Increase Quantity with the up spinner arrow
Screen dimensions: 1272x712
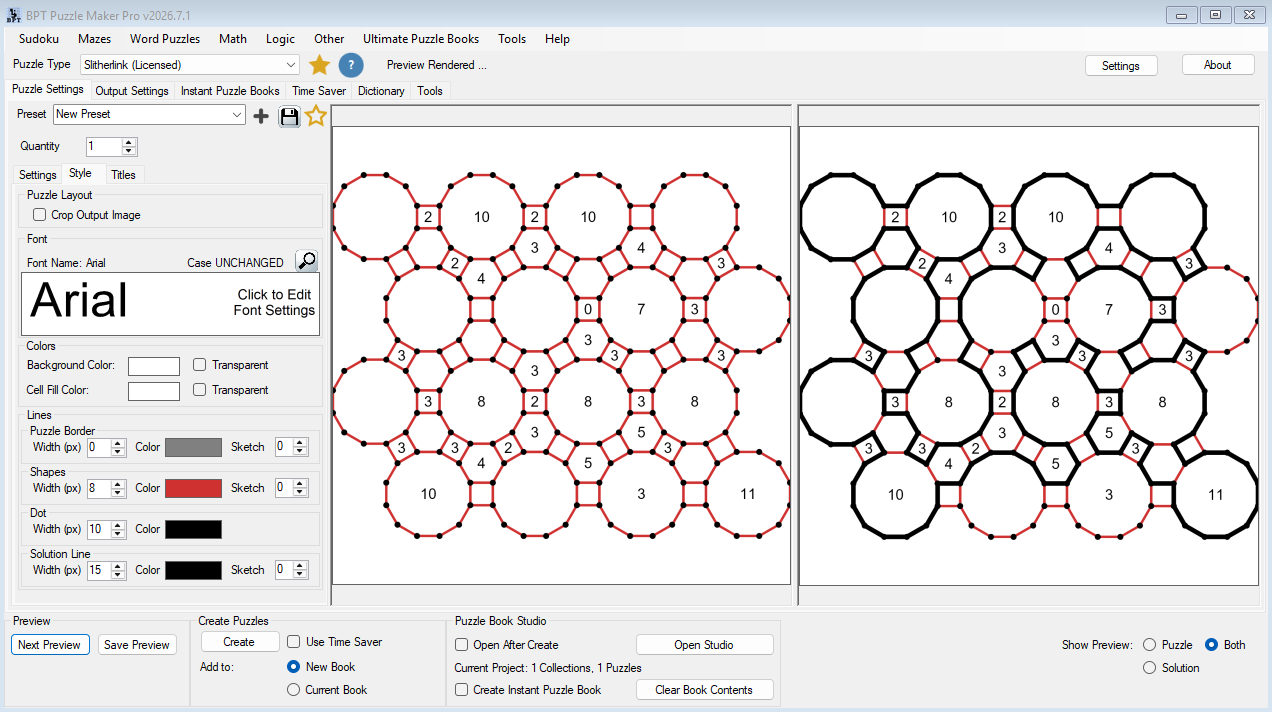tap(129, 142)
